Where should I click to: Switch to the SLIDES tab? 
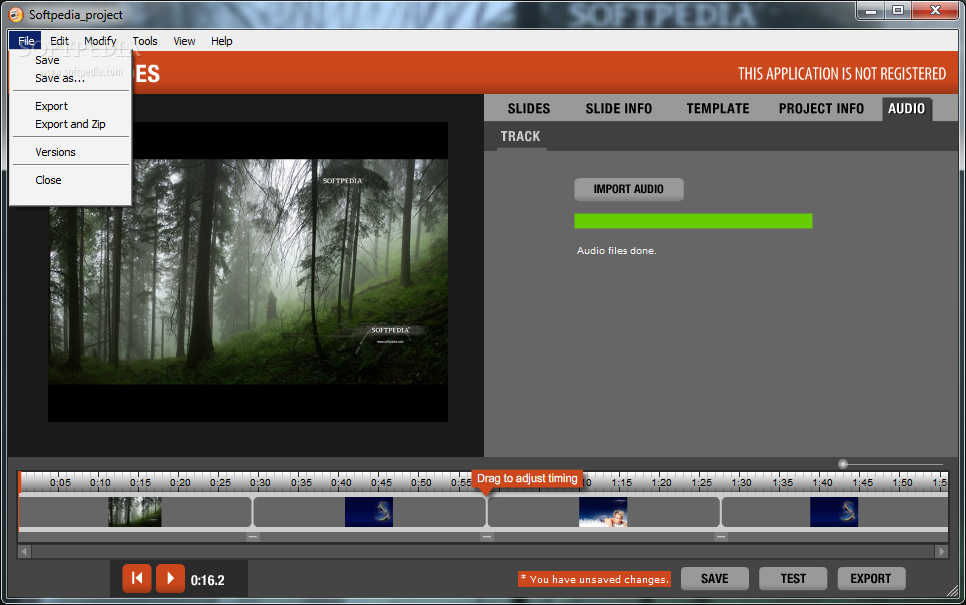529,108
